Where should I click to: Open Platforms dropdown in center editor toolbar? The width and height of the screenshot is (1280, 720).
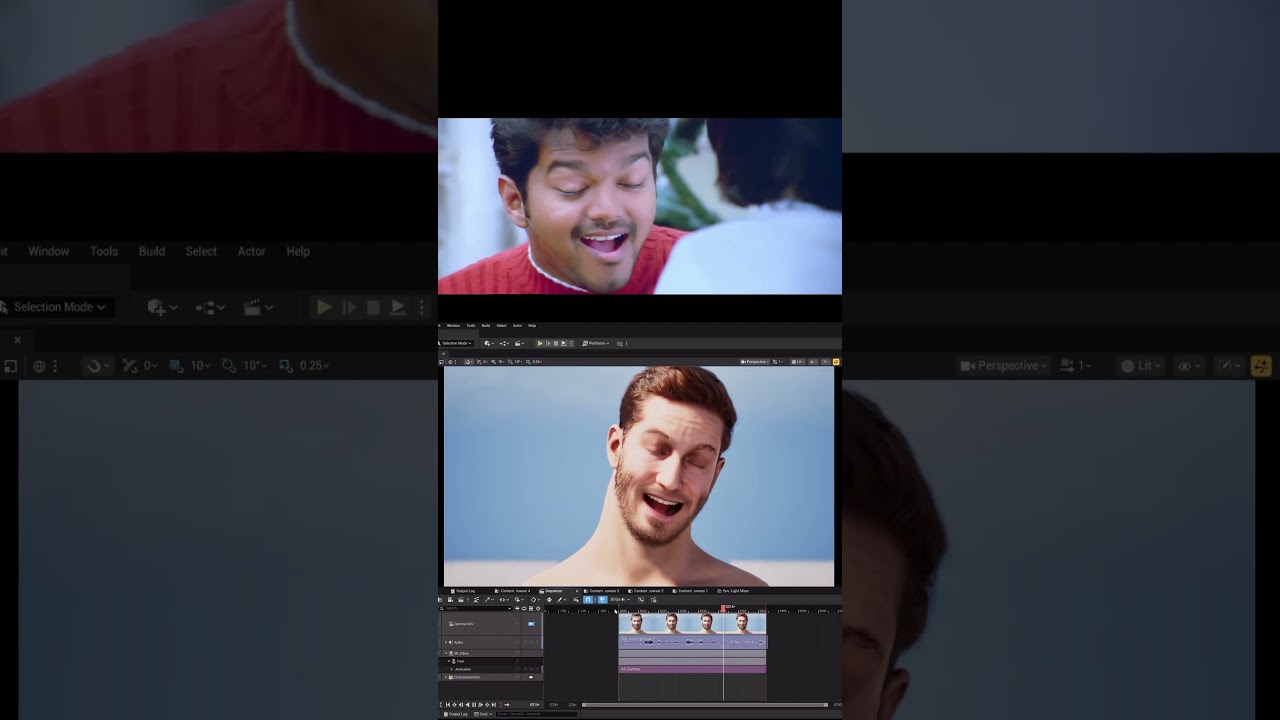click(x=596, y=343)
